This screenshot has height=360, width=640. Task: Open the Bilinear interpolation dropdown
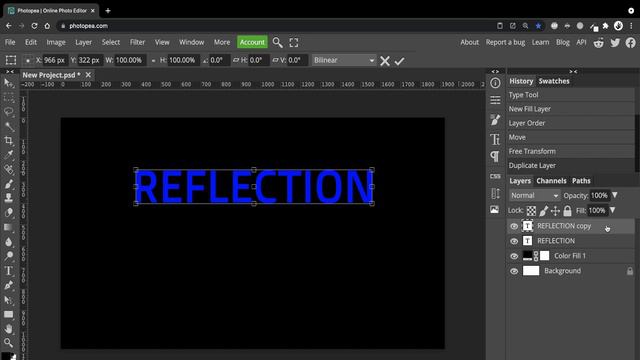pos(344,60)
